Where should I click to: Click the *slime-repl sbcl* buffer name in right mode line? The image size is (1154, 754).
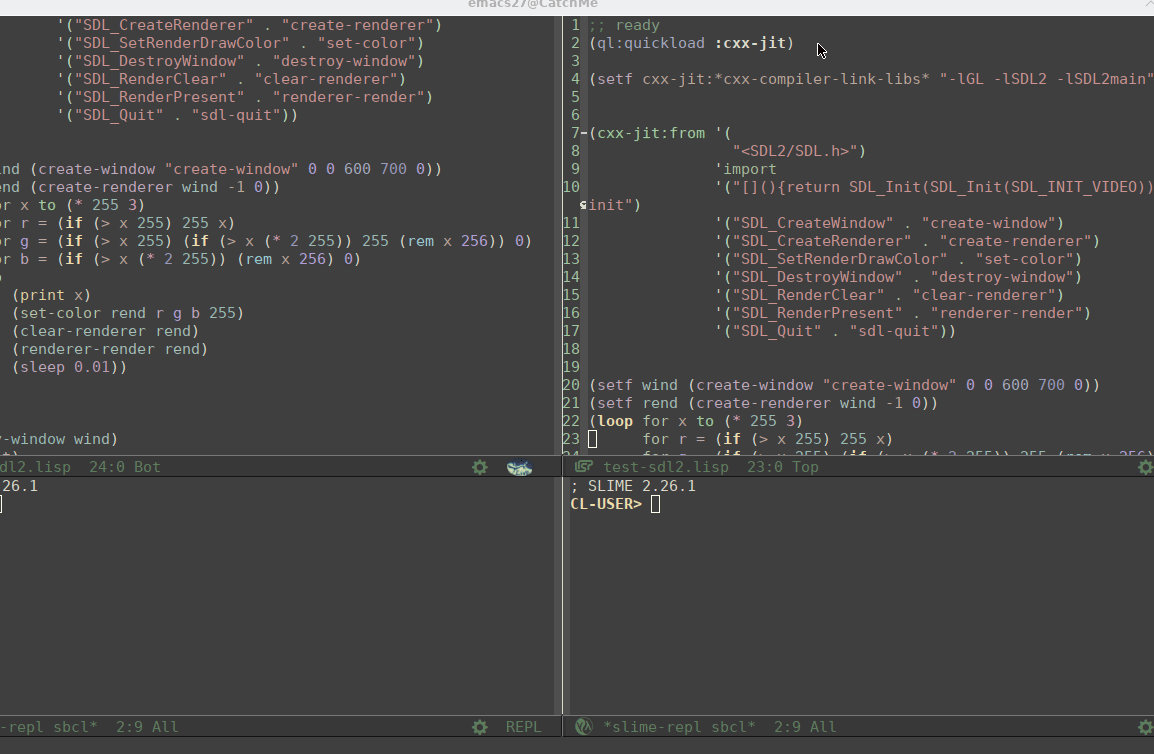(679, 727)
